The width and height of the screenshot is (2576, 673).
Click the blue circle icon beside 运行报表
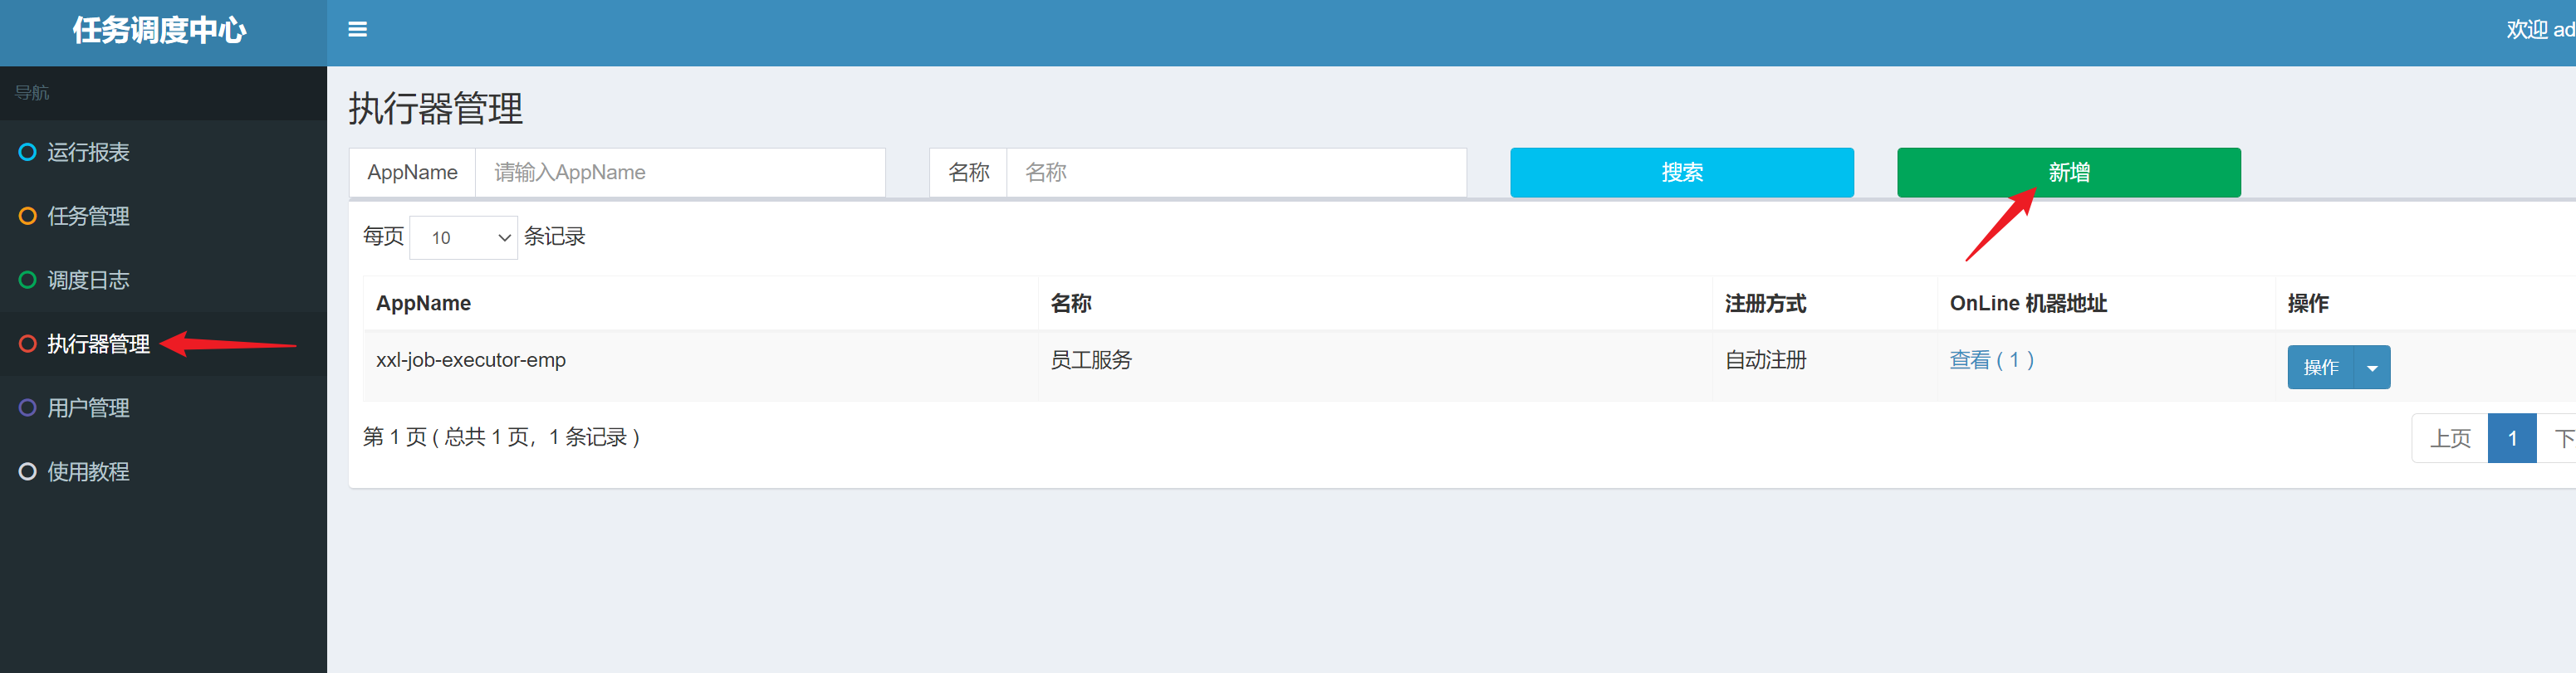[28, 152]
